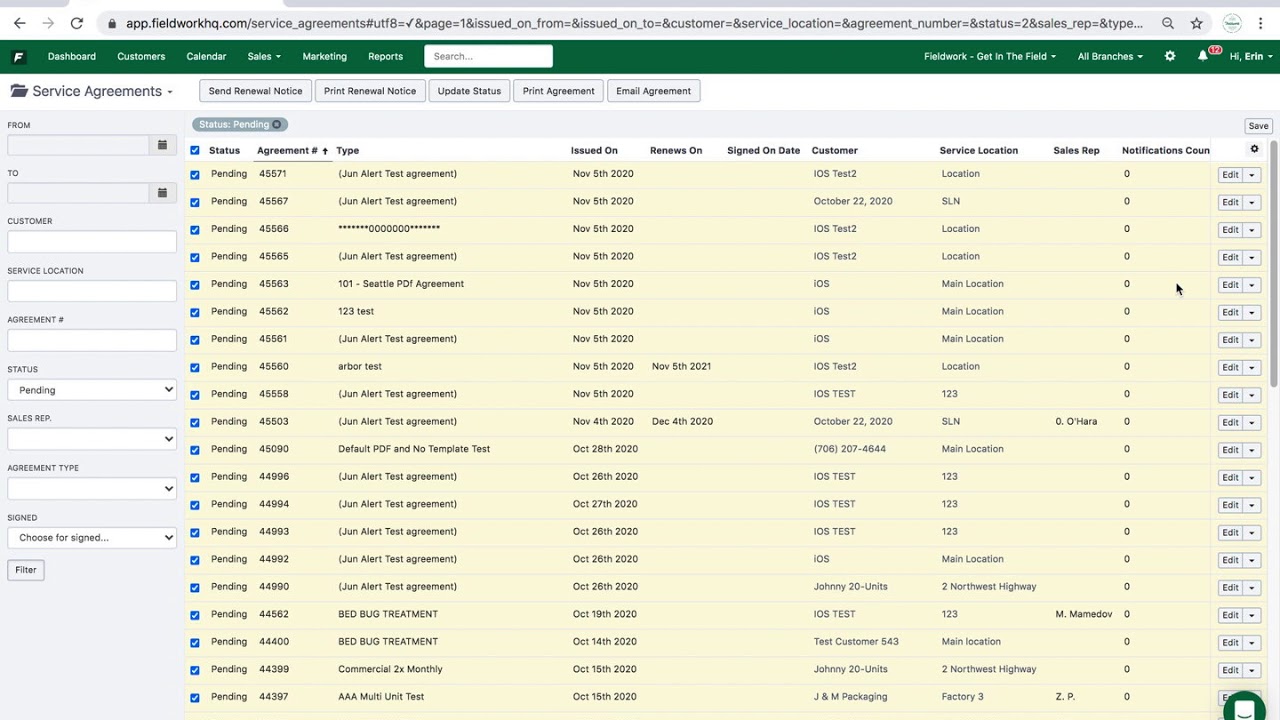Open Edit dropdown arrow for agreement 45566
Viewport: 1280px width, 720px height.
pos(1251,230)
